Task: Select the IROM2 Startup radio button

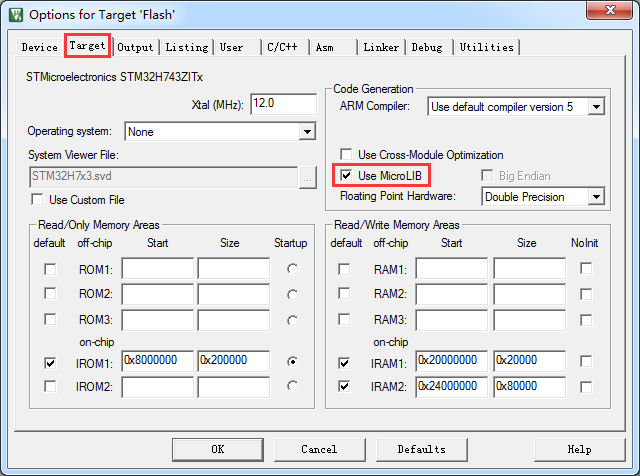Action: pos(292,386)
